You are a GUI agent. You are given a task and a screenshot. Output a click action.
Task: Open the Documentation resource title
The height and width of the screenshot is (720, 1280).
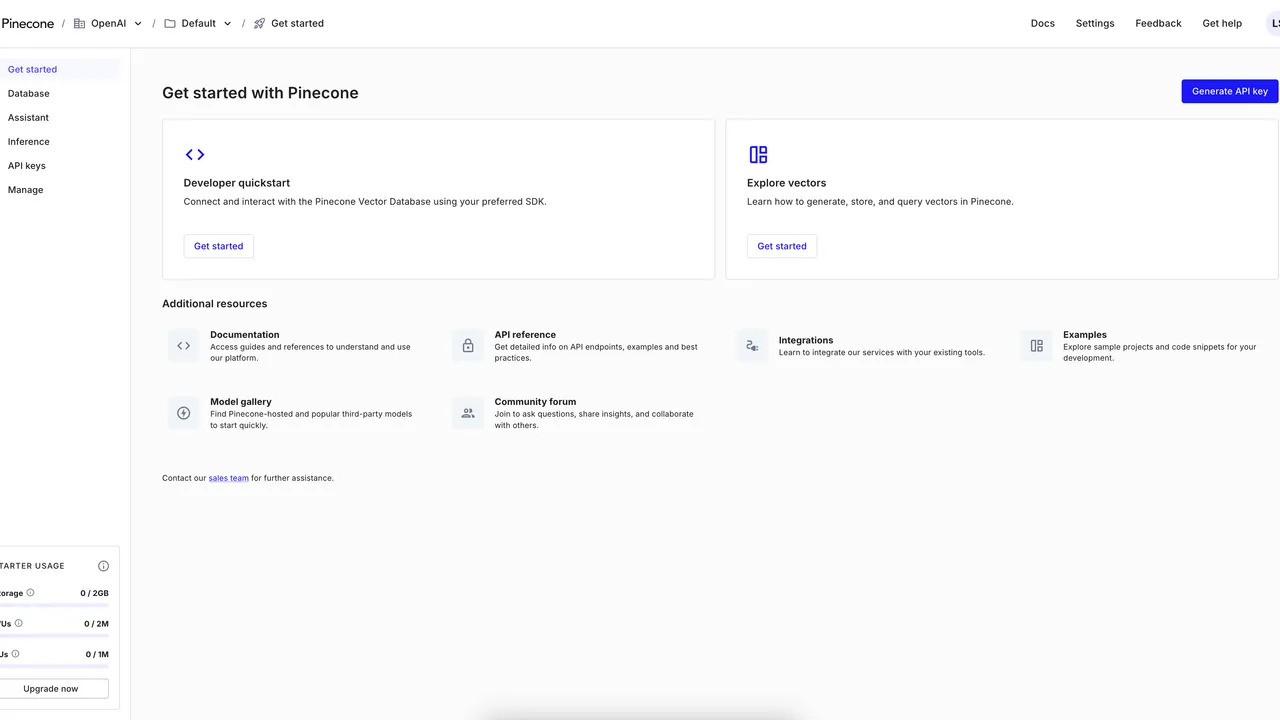point(245,335)
